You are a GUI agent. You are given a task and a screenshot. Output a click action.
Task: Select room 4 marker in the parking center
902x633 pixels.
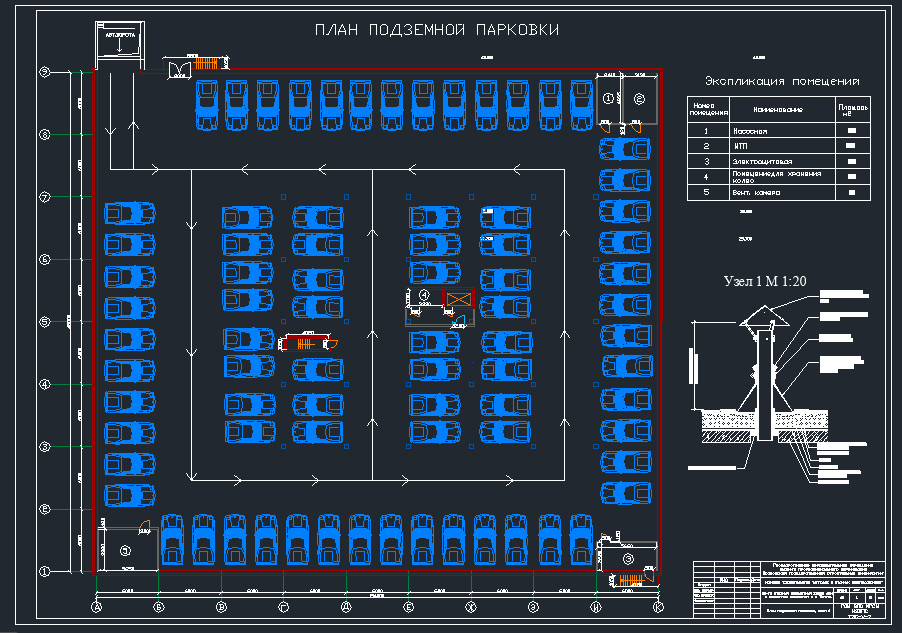click(424, 295)
